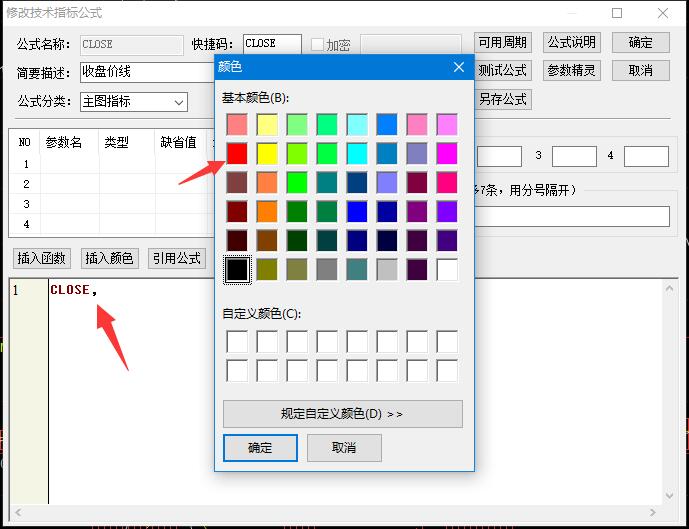
Task: Toggle the 加密 encryption checkbox
Action: [x=317, y=45]
